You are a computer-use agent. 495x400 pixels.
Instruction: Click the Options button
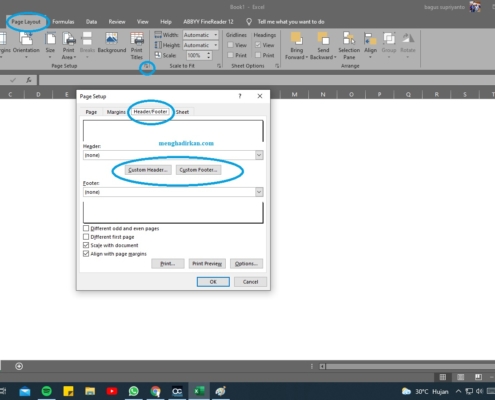pos(246,264)
